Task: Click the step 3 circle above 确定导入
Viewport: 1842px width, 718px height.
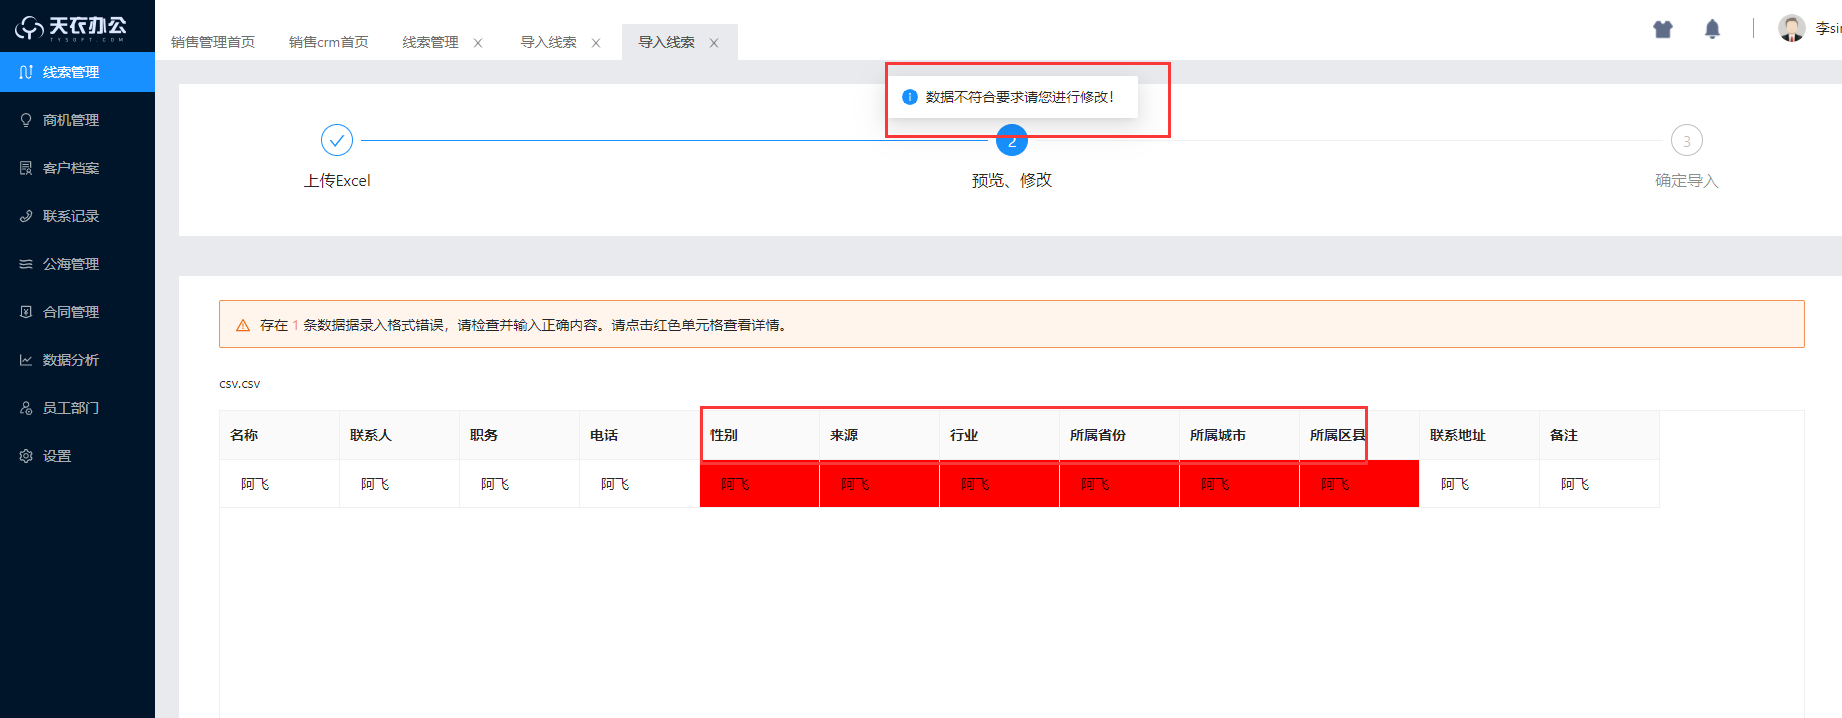Action: (1687, 141)
